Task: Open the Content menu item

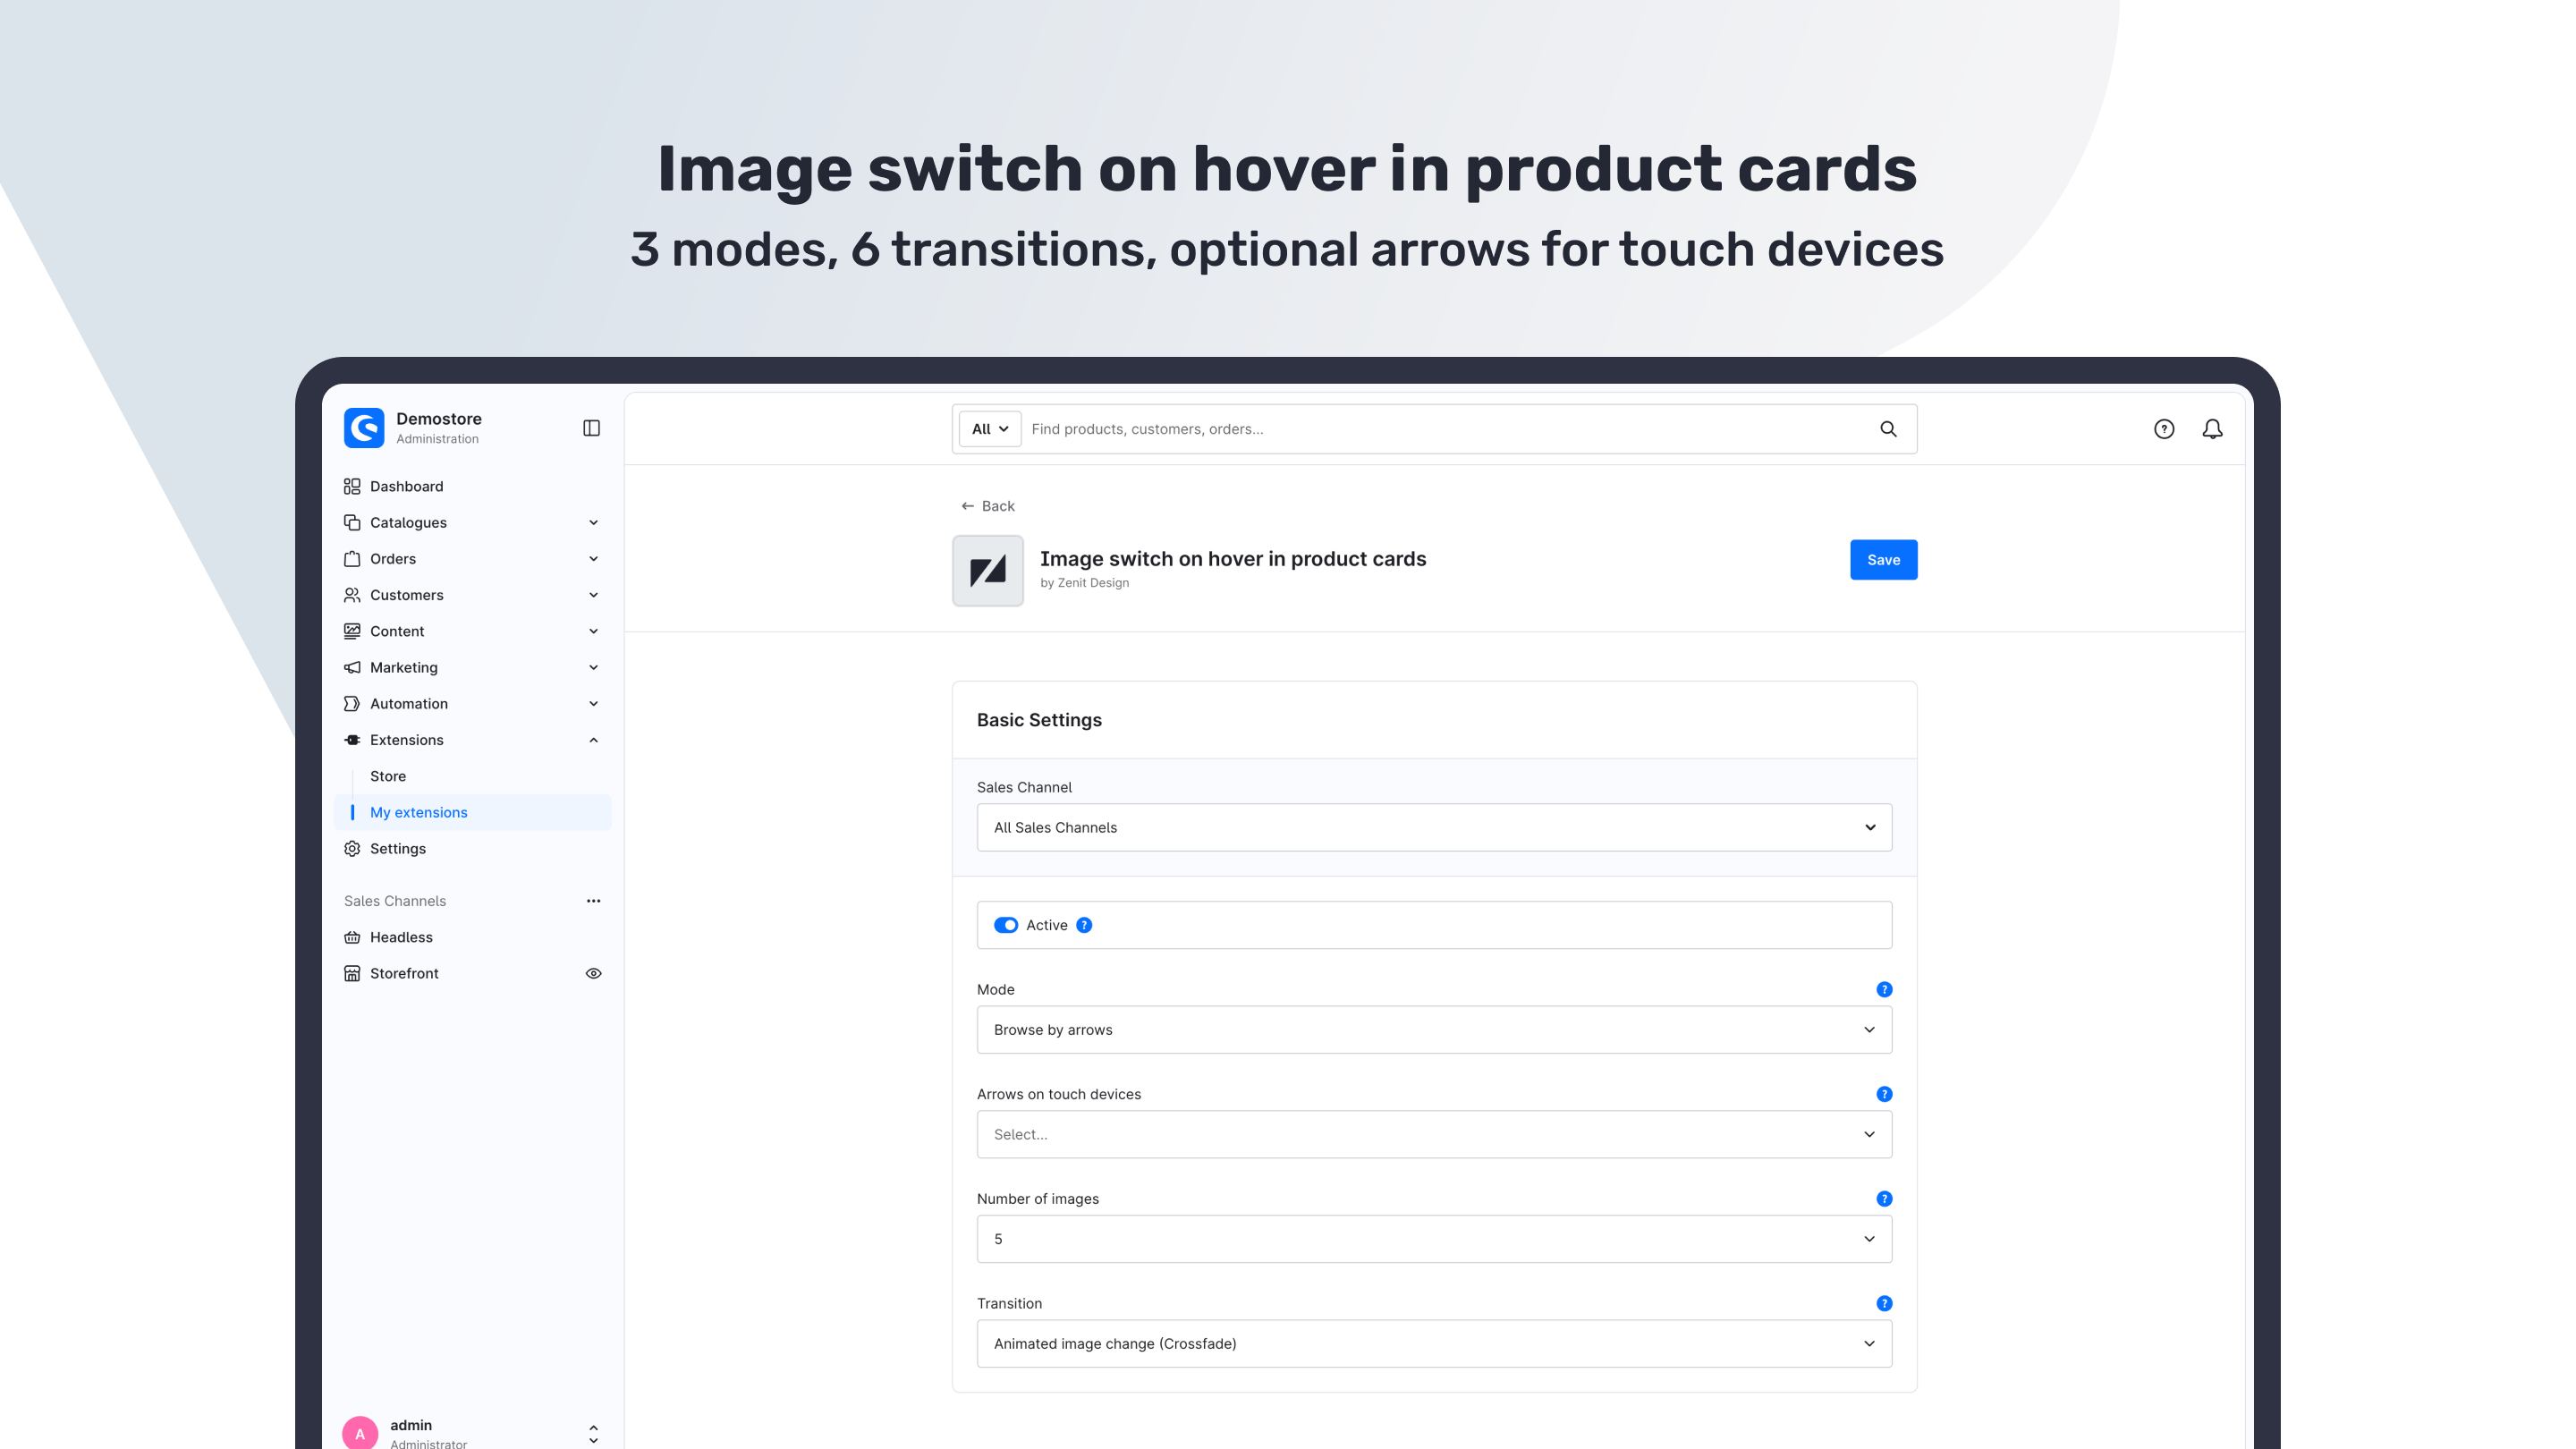Action: [x=472, y=631]
